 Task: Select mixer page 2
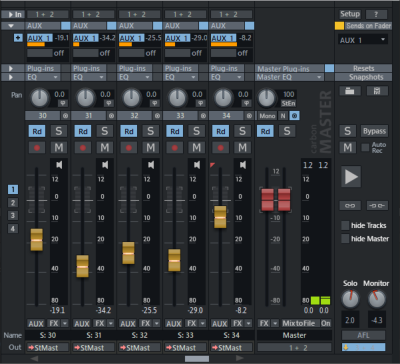tap(13, 203)
